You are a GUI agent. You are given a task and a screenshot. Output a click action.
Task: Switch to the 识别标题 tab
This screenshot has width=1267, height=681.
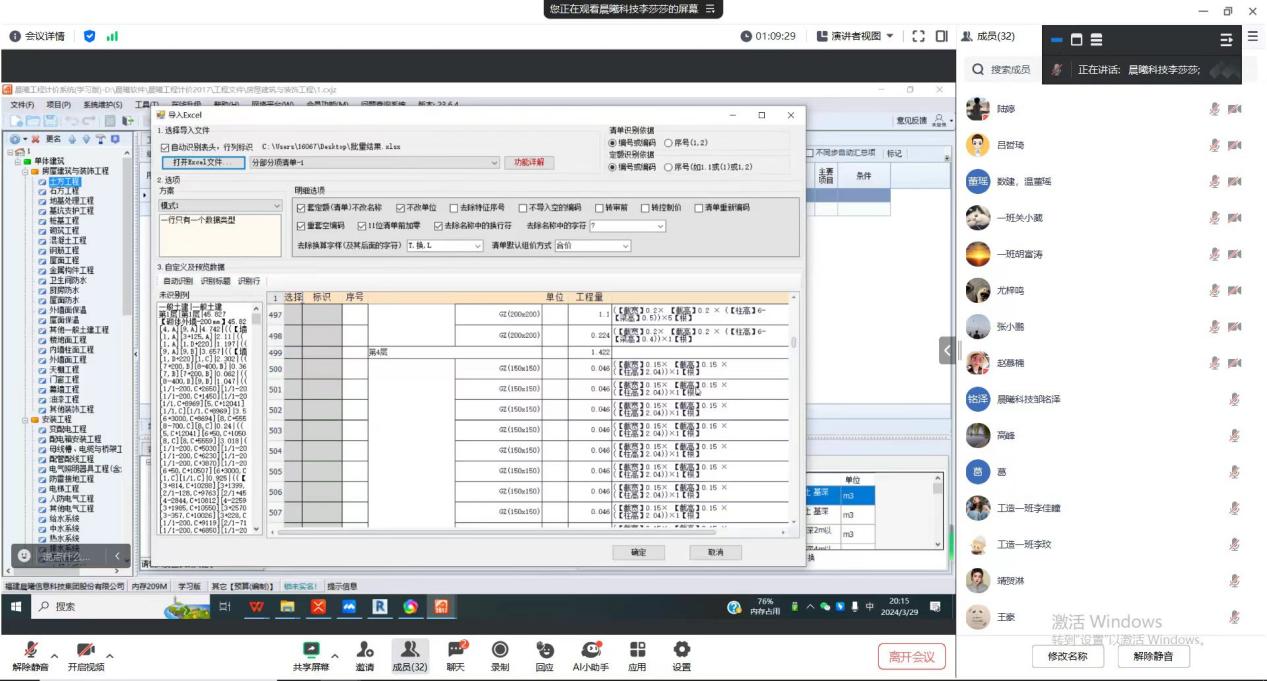(x=214, y=282)
